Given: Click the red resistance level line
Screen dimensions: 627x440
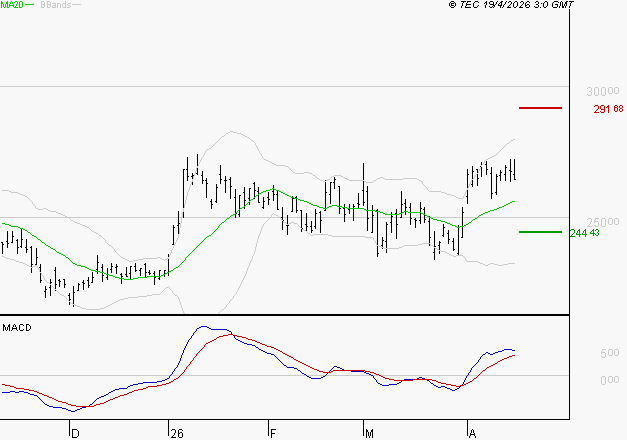Looking at the screenshot, I should tap(540, 108).
